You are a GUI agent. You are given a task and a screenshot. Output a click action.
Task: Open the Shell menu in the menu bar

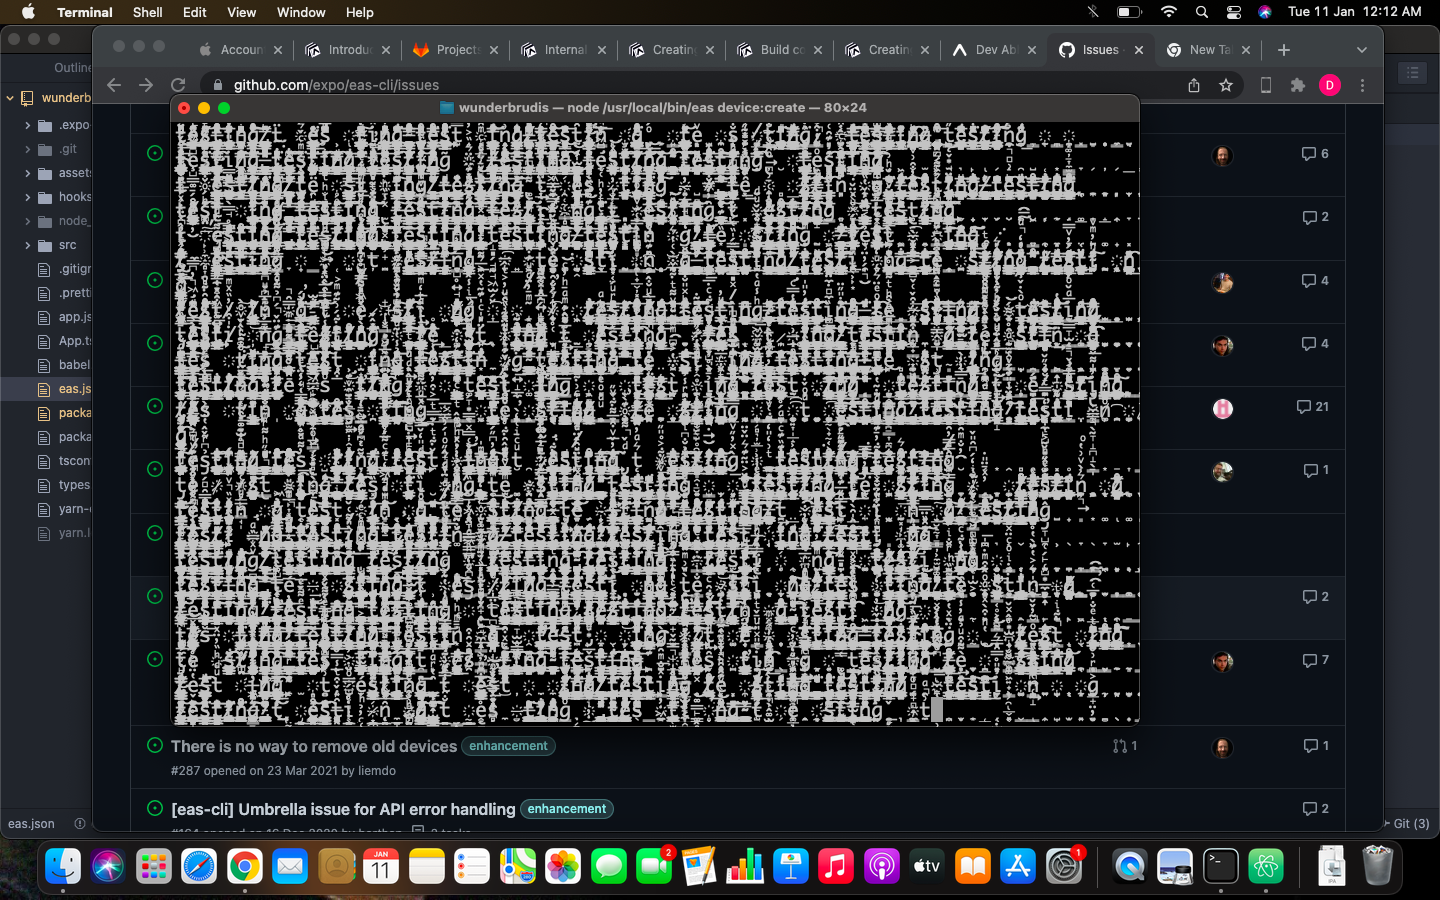pos(147,12)
